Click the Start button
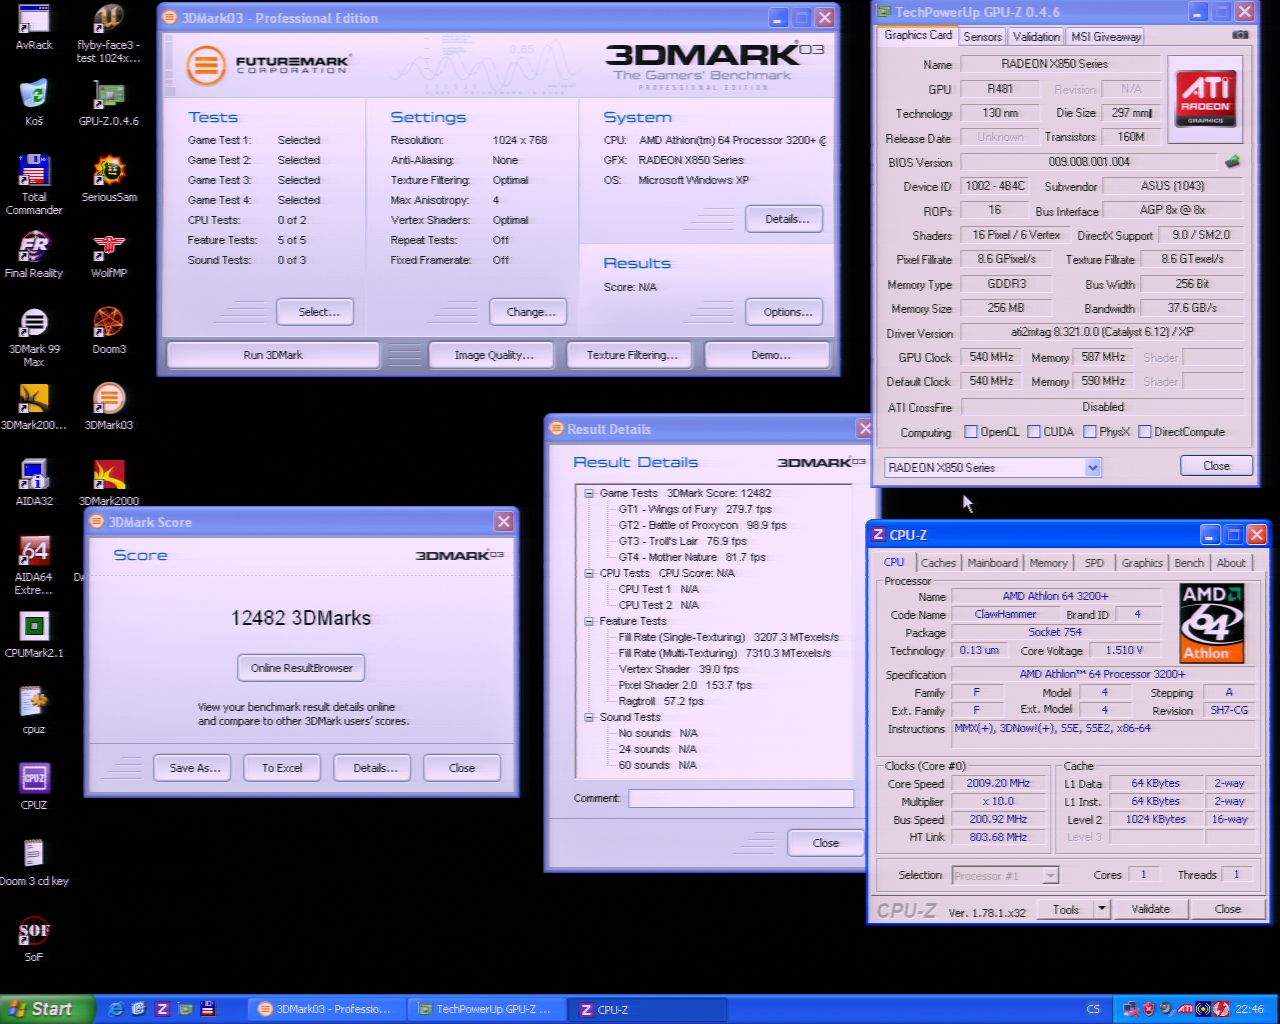 pyautogui.click(x=47, y=1009)
